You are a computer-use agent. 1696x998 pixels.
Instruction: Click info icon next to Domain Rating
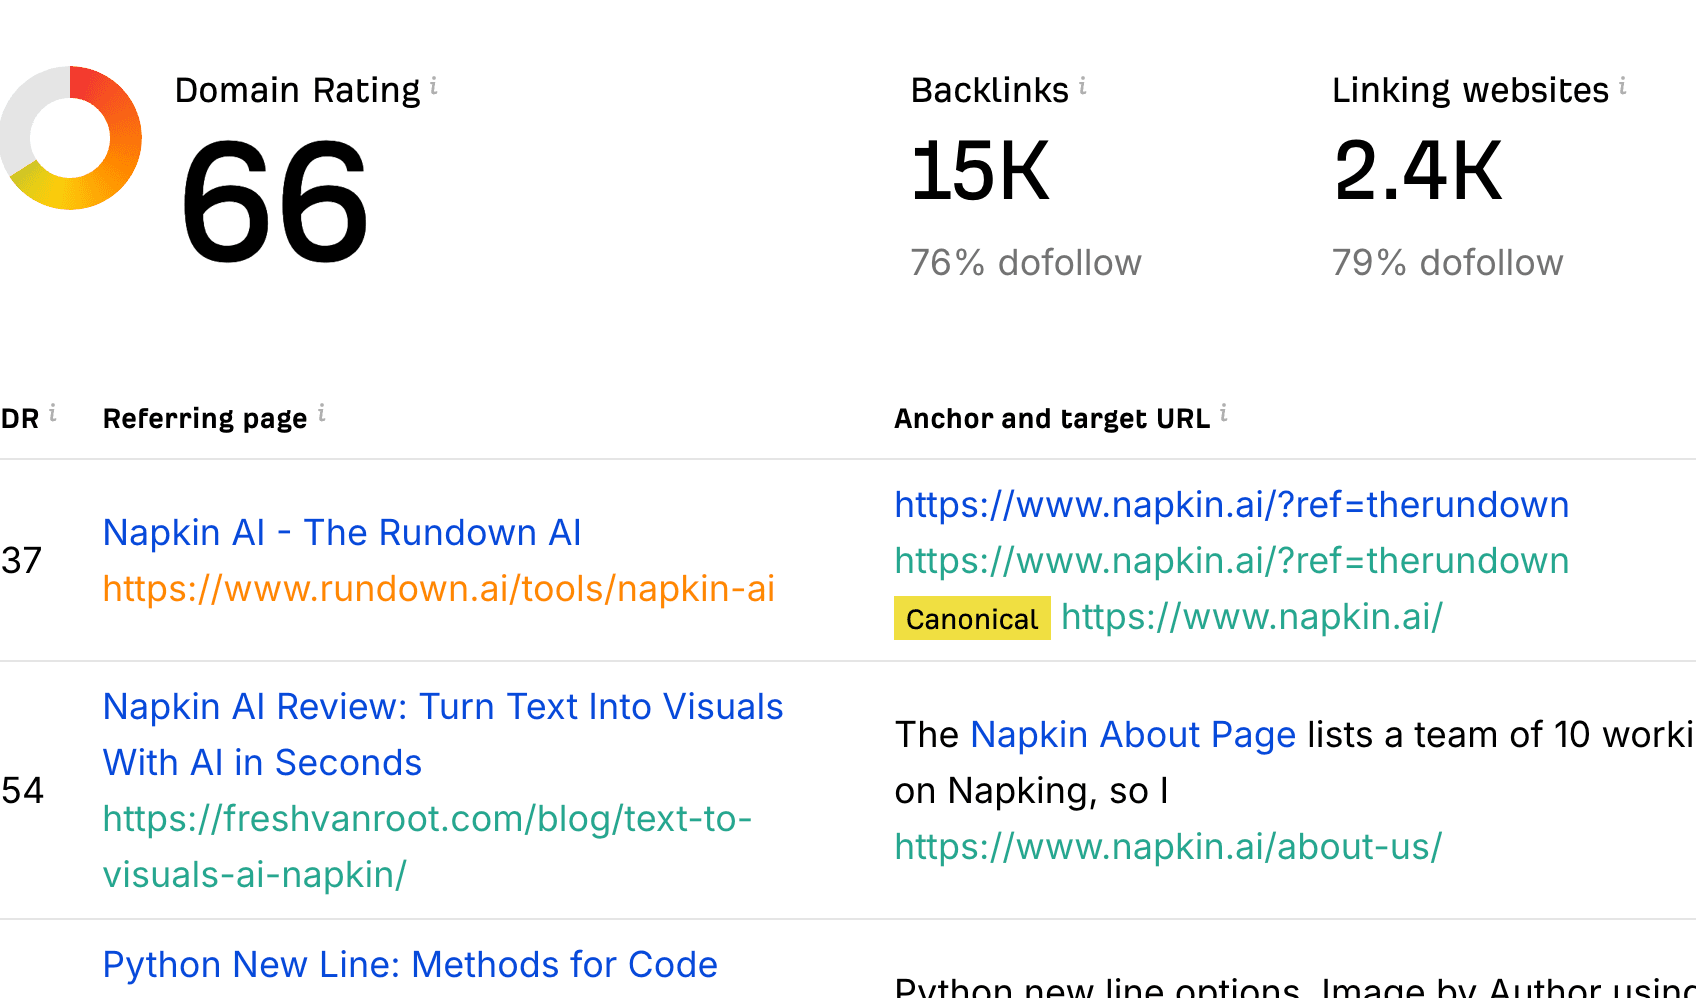pos(433,86)
